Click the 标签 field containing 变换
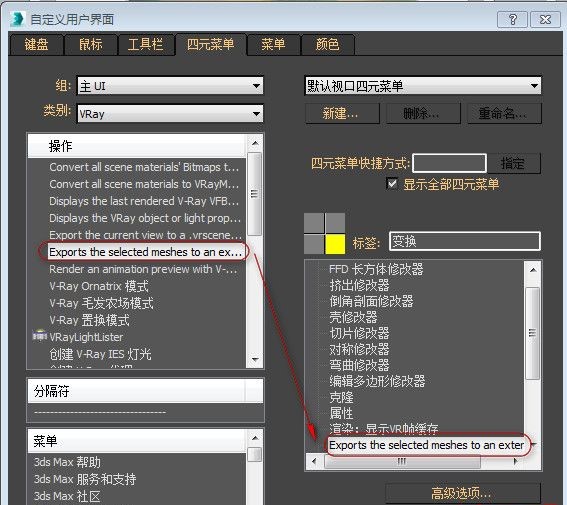Viewport: 567px width, 505px height. coord(465,241)
